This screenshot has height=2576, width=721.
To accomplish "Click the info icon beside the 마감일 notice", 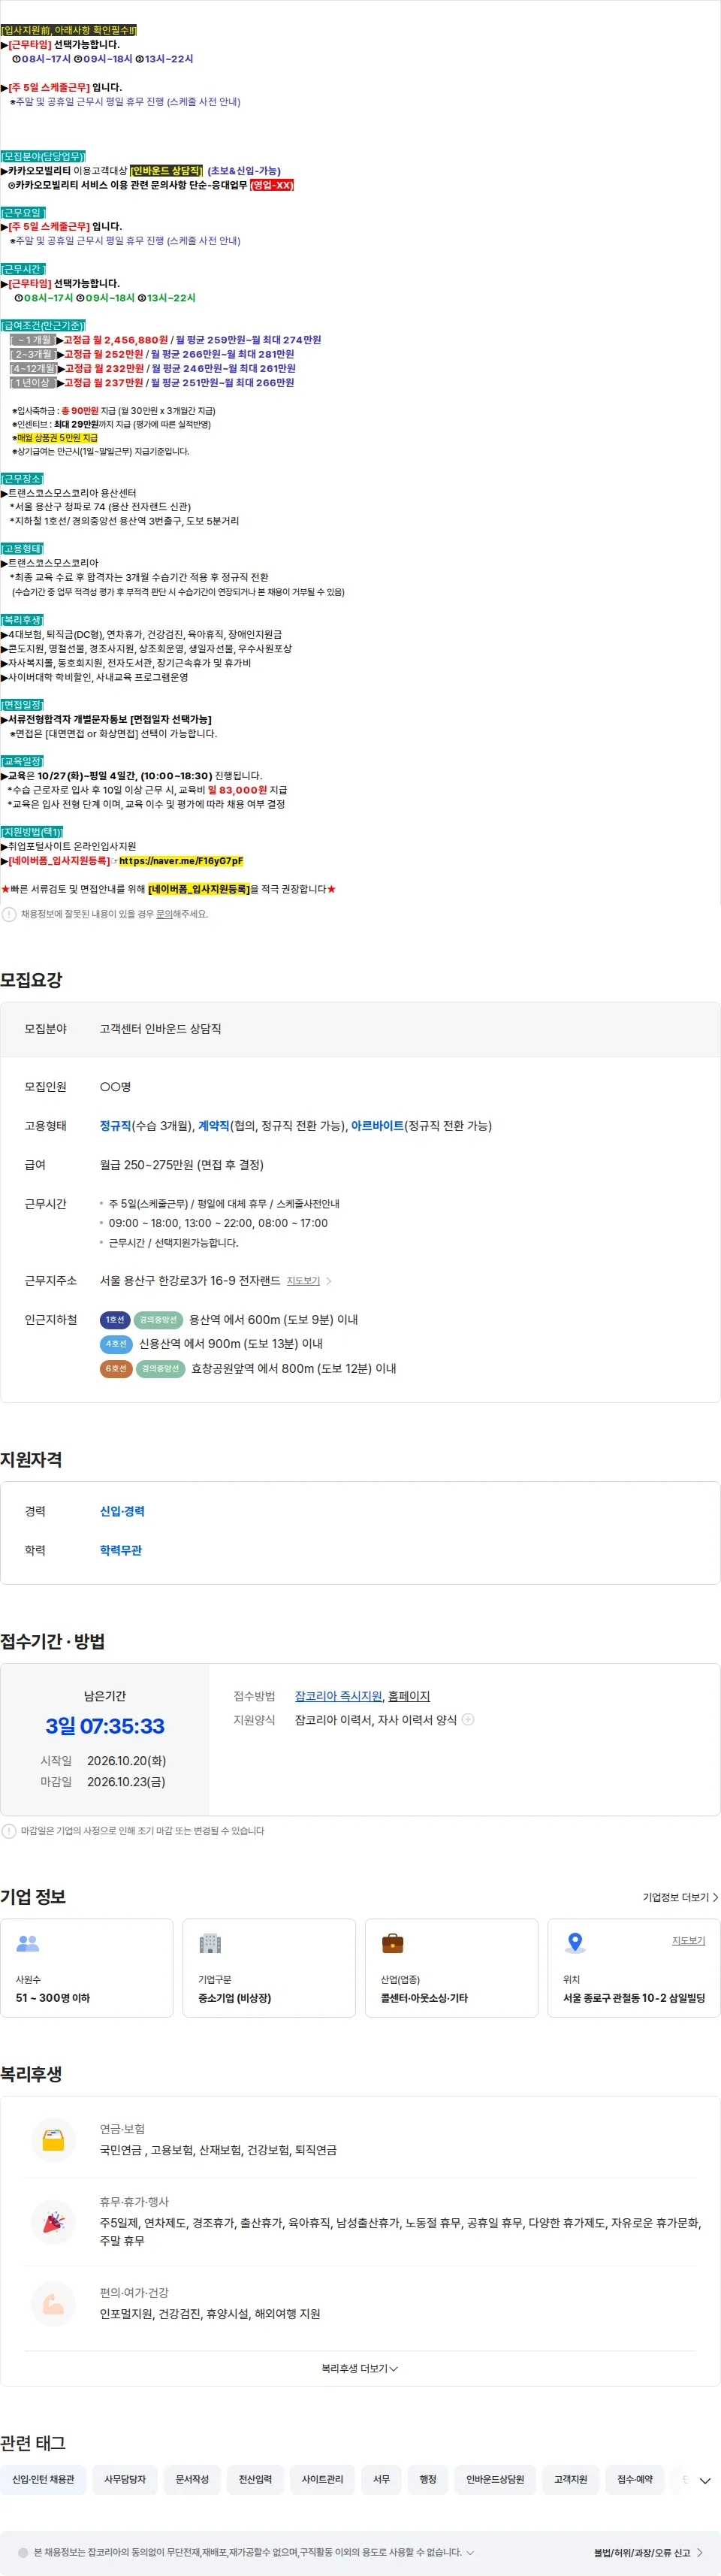I will 9,1831.
